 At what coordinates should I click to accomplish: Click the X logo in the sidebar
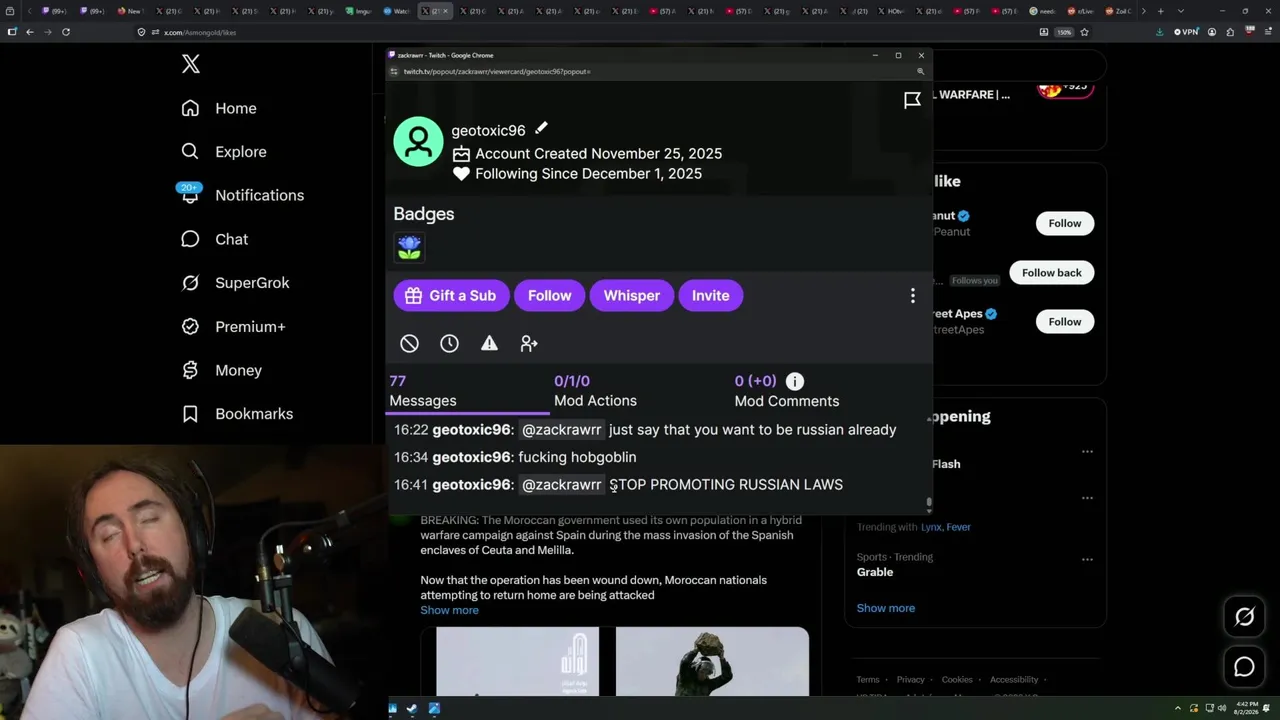coord(191,65)
